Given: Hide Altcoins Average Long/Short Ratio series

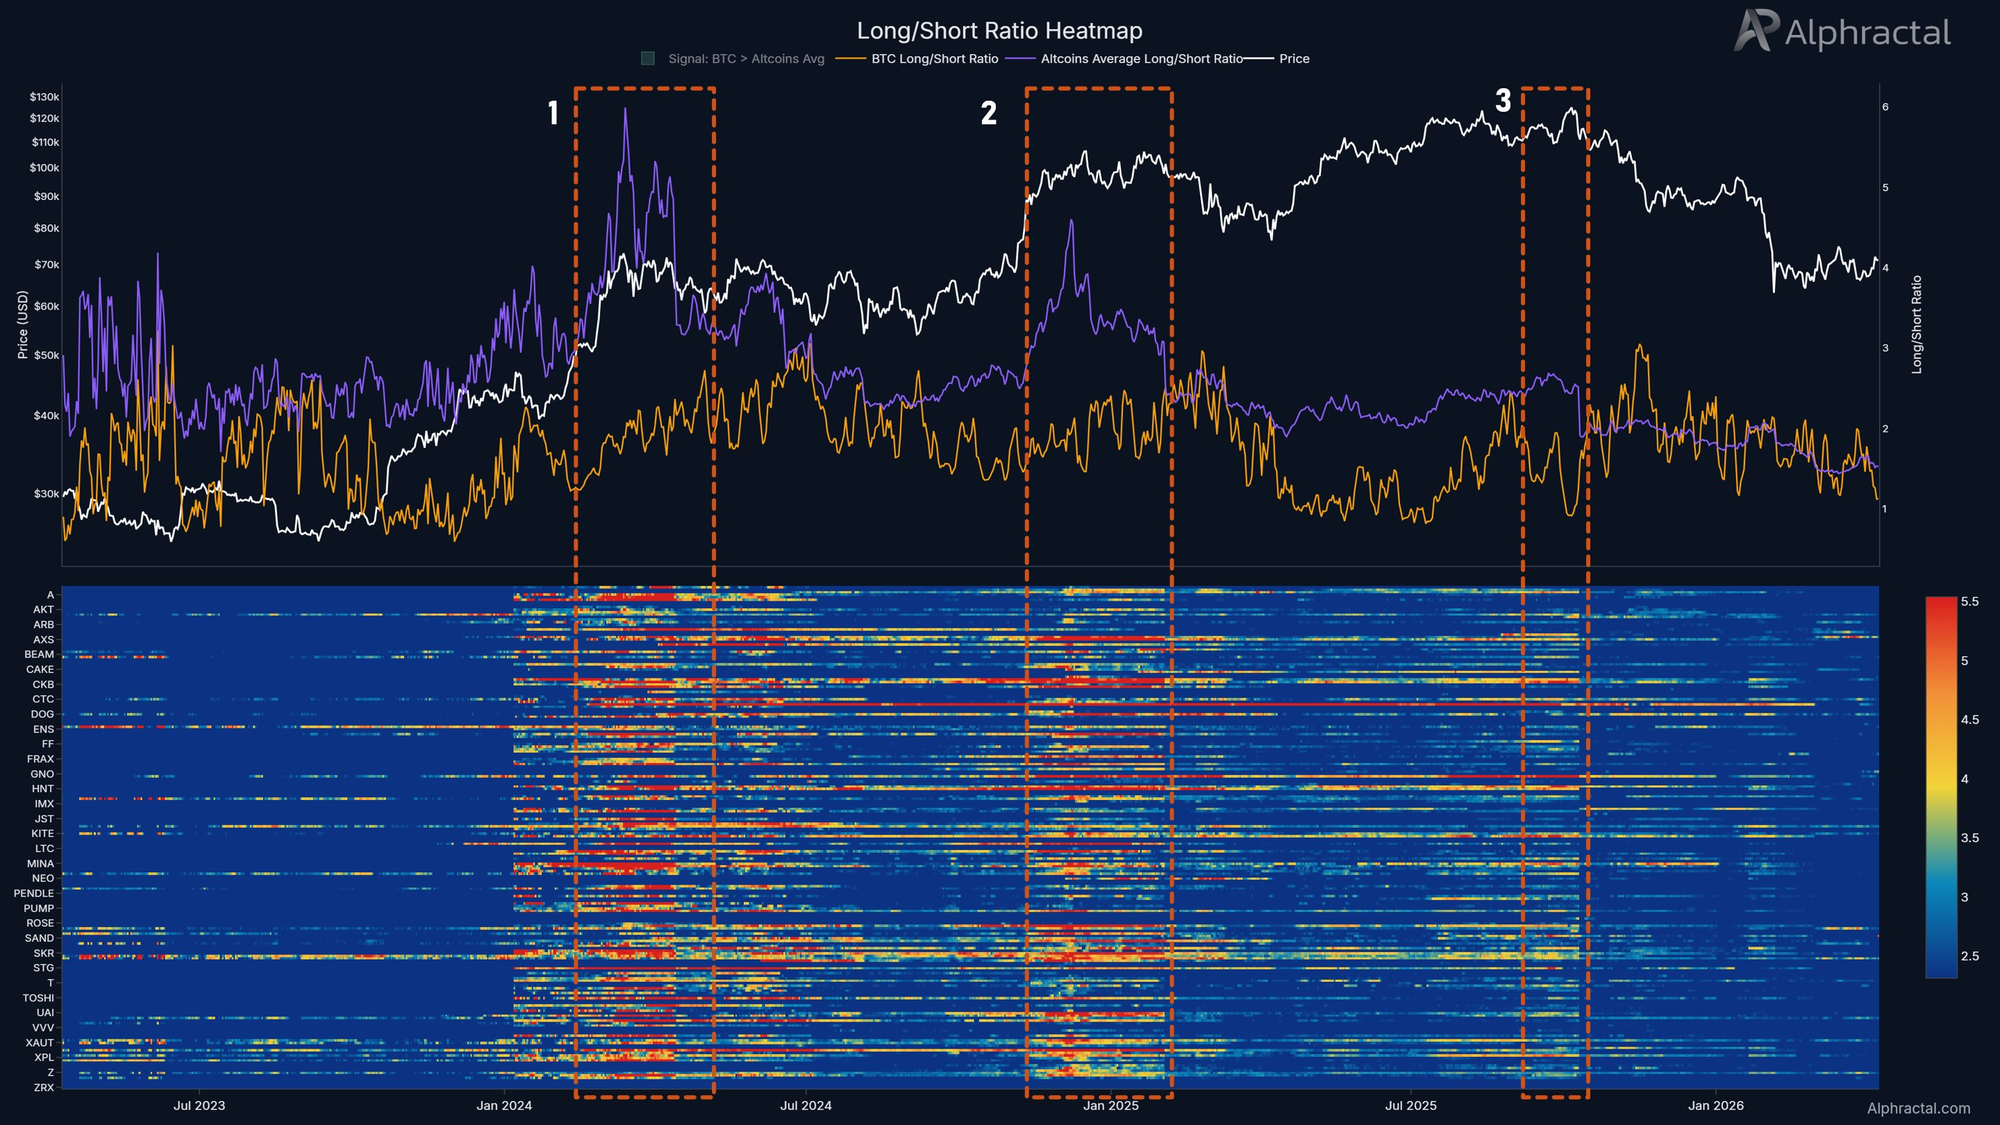Looking at the screenshot, I should click(x=1141, y=59).
